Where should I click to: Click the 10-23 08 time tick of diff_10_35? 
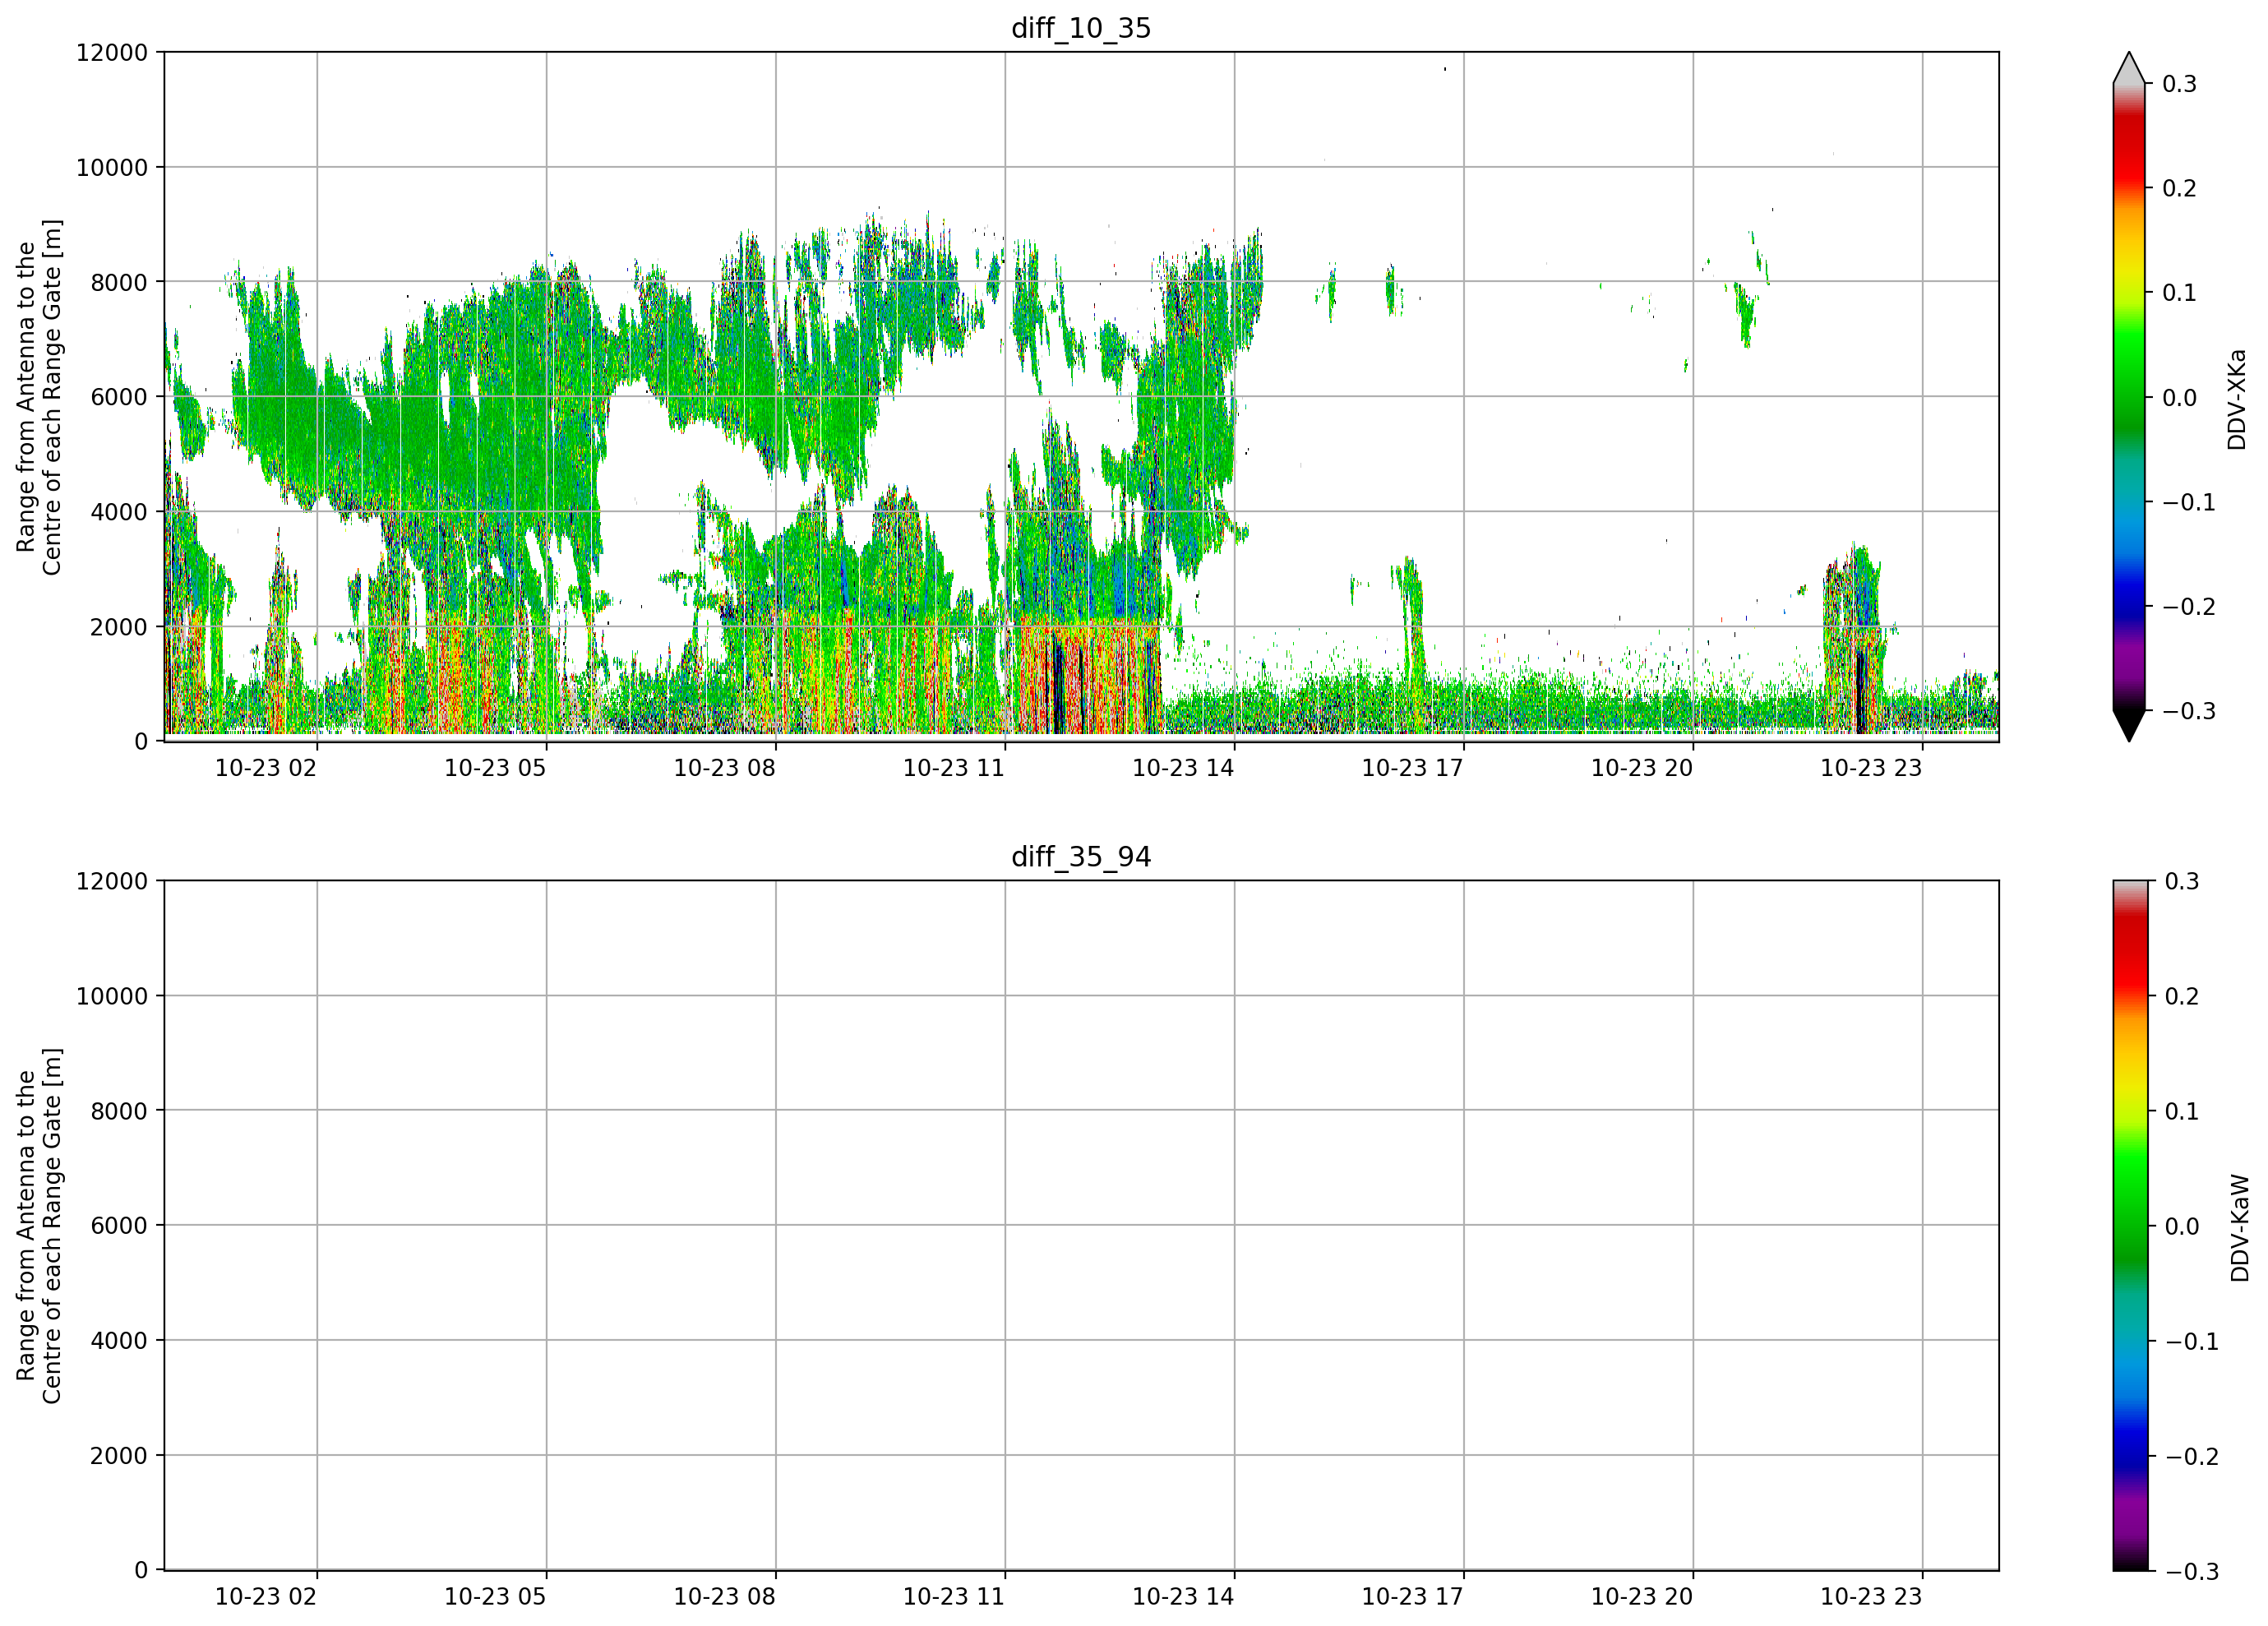pyautogui.click(x=725, y=768)
